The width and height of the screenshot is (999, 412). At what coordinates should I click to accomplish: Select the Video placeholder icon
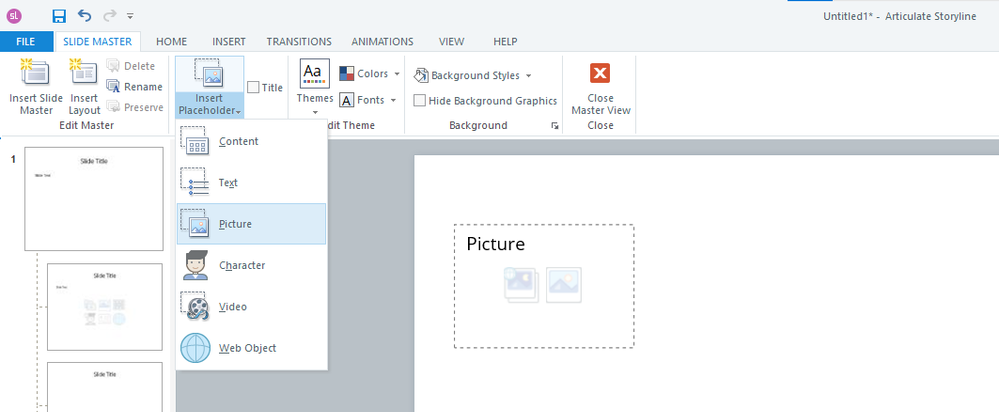[x=196, y=307]
